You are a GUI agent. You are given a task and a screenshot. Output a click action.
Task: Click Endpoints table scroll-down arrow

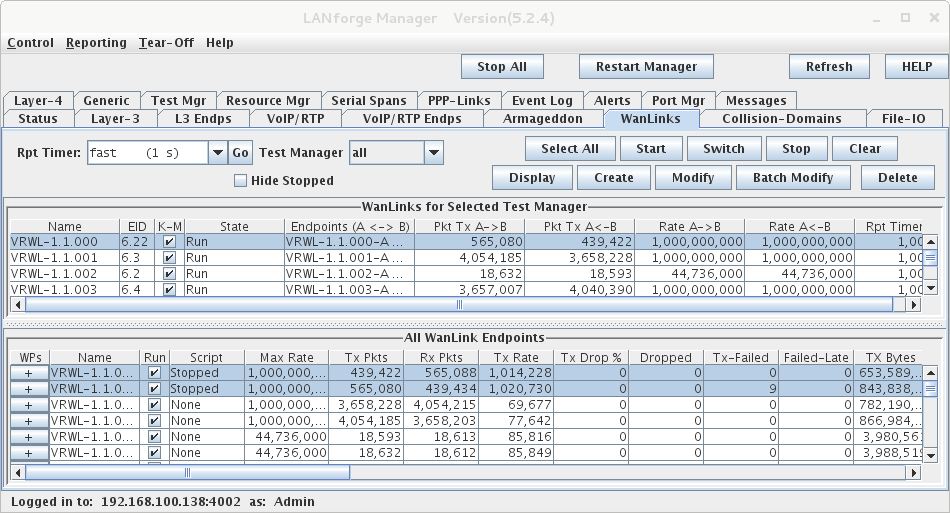(x=931, y=455)
